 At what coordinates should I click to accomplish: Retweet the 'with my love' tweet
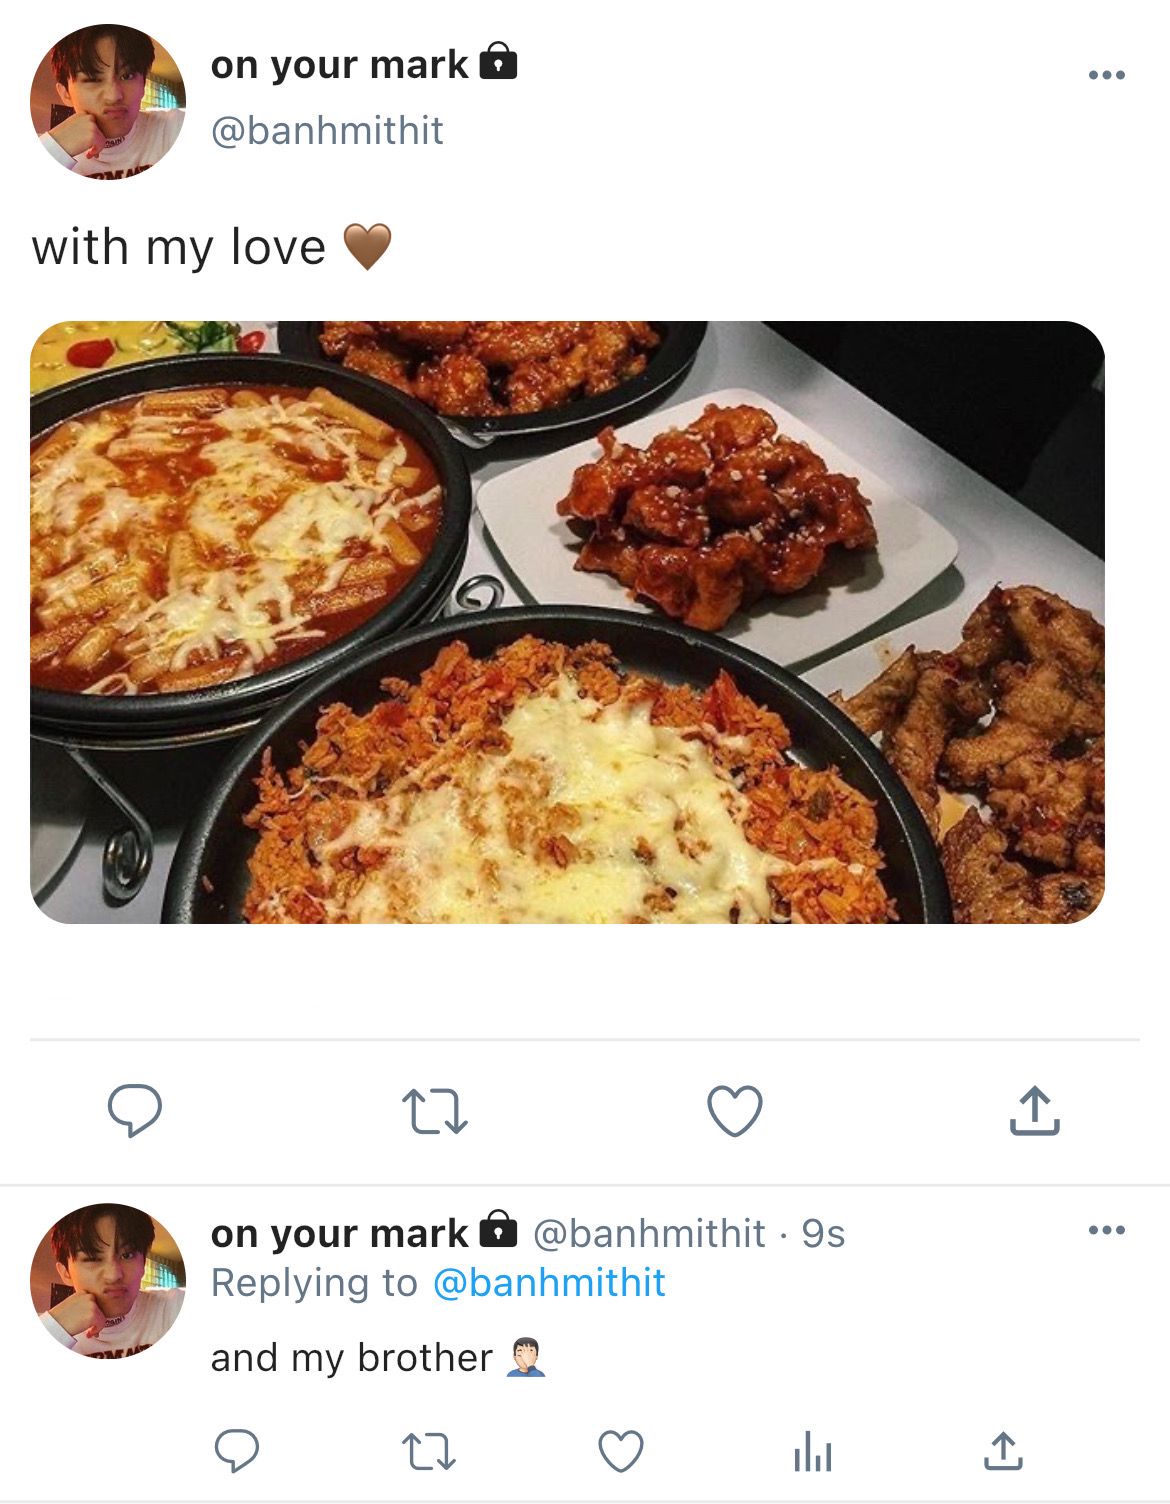[x=434, y=1112]
